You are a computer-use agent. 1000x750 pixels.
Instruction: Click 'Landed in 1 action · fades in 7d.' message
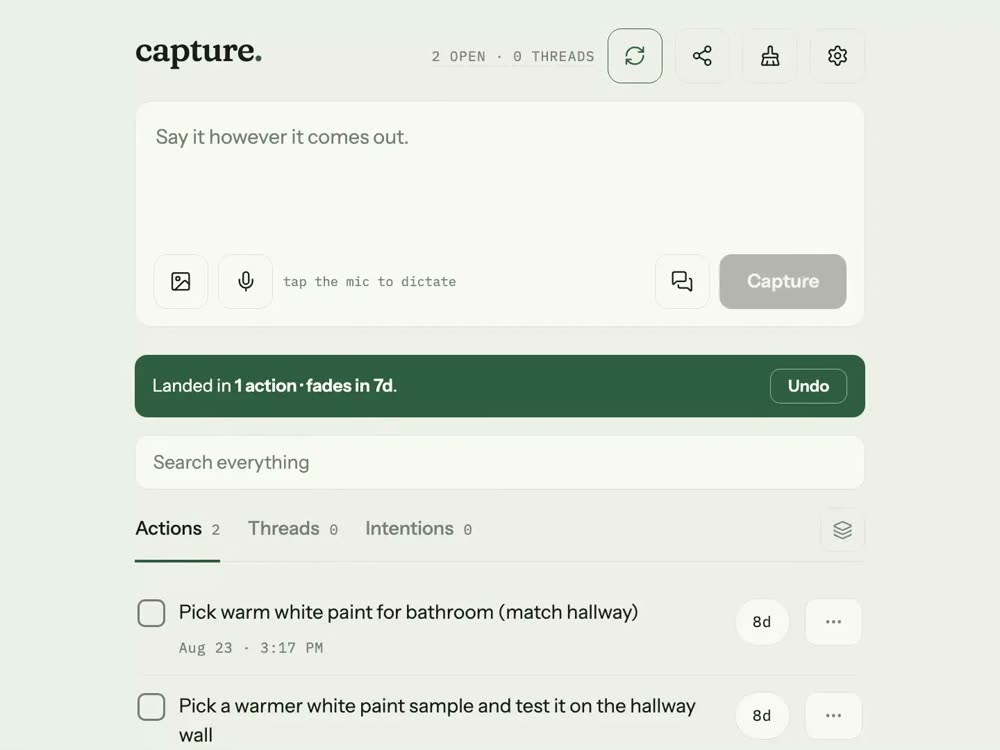274,386
